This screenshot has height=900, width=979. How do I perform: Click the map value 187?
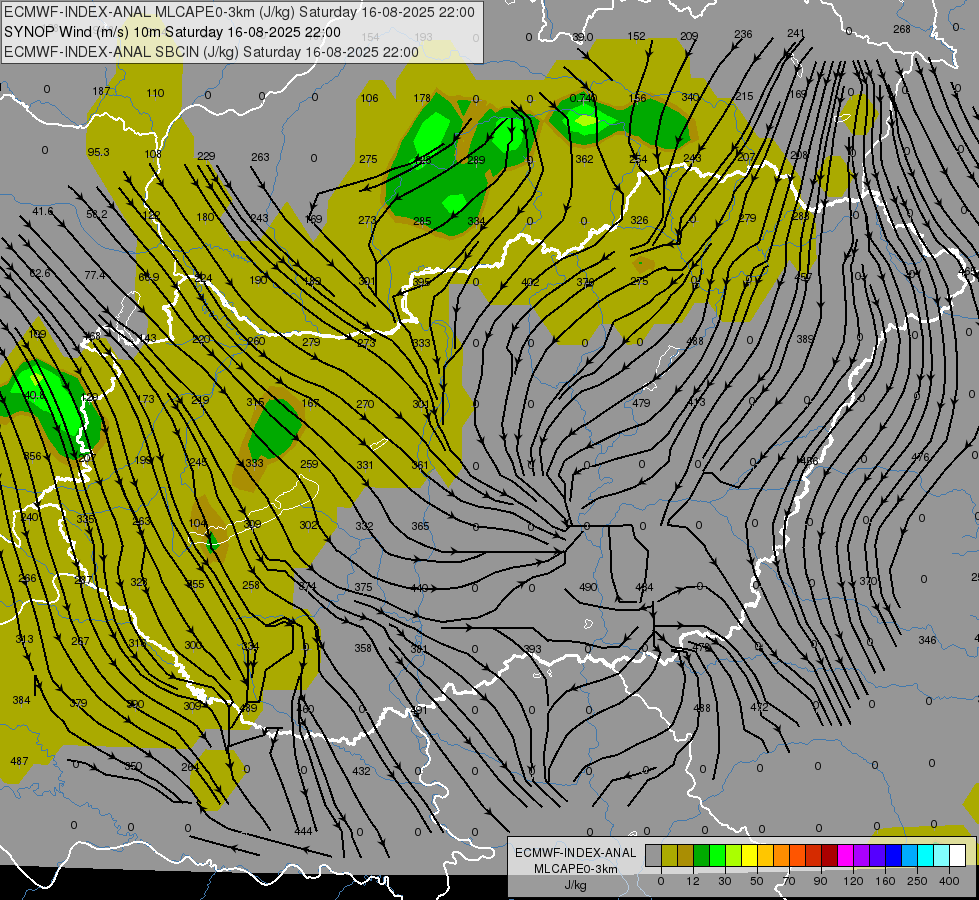click(101, 91)
